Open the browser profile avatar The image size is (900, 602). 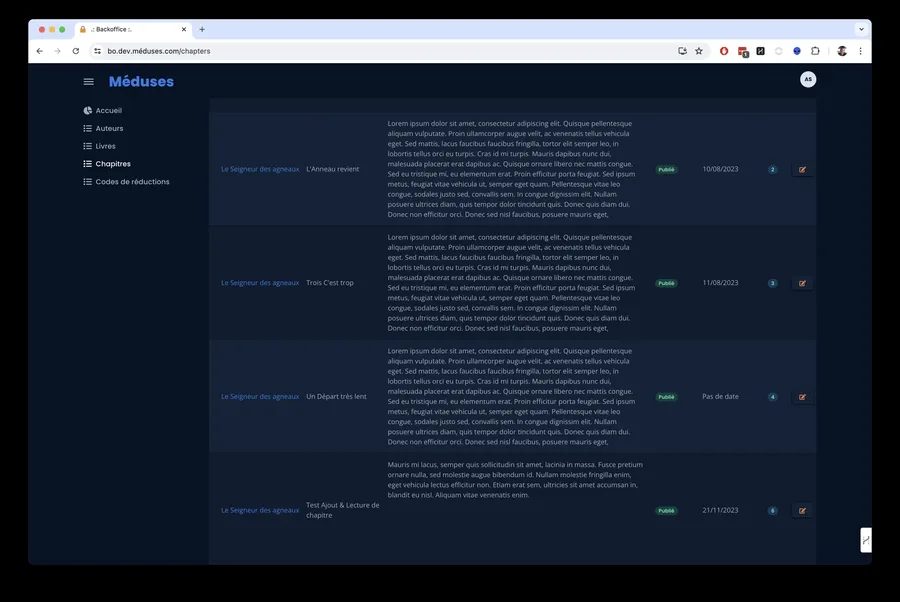tap(842, 51)
